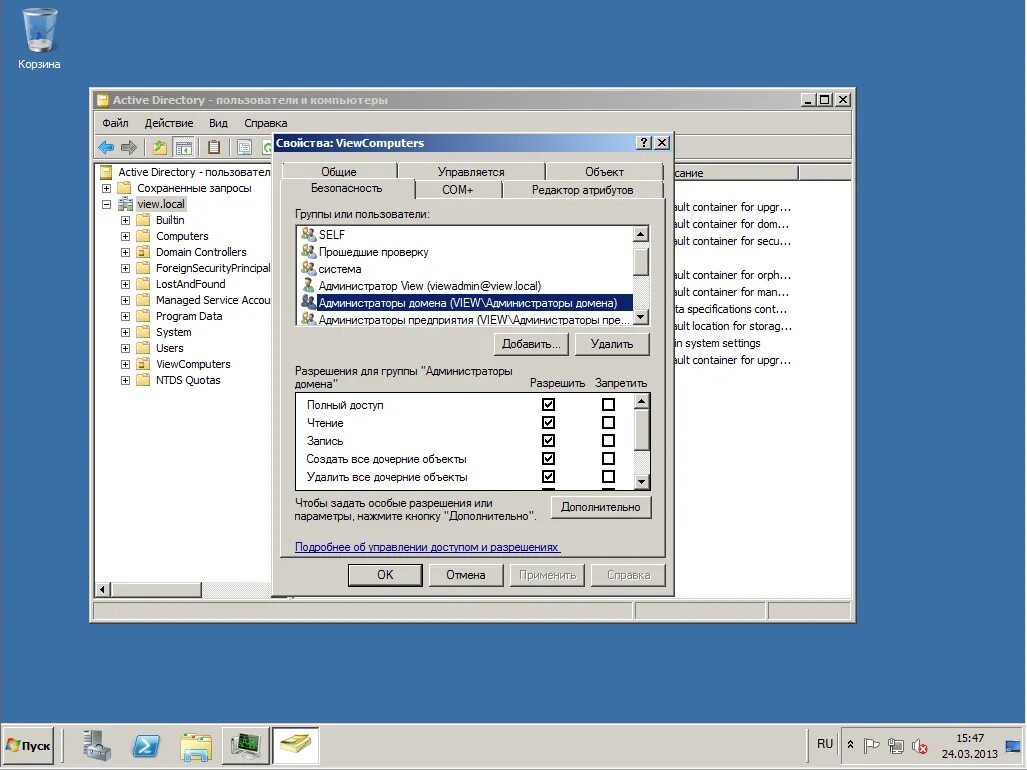Expand the Program Data node
The height and width of the screenshot is (770, 1027).
[x=125, y=317]
